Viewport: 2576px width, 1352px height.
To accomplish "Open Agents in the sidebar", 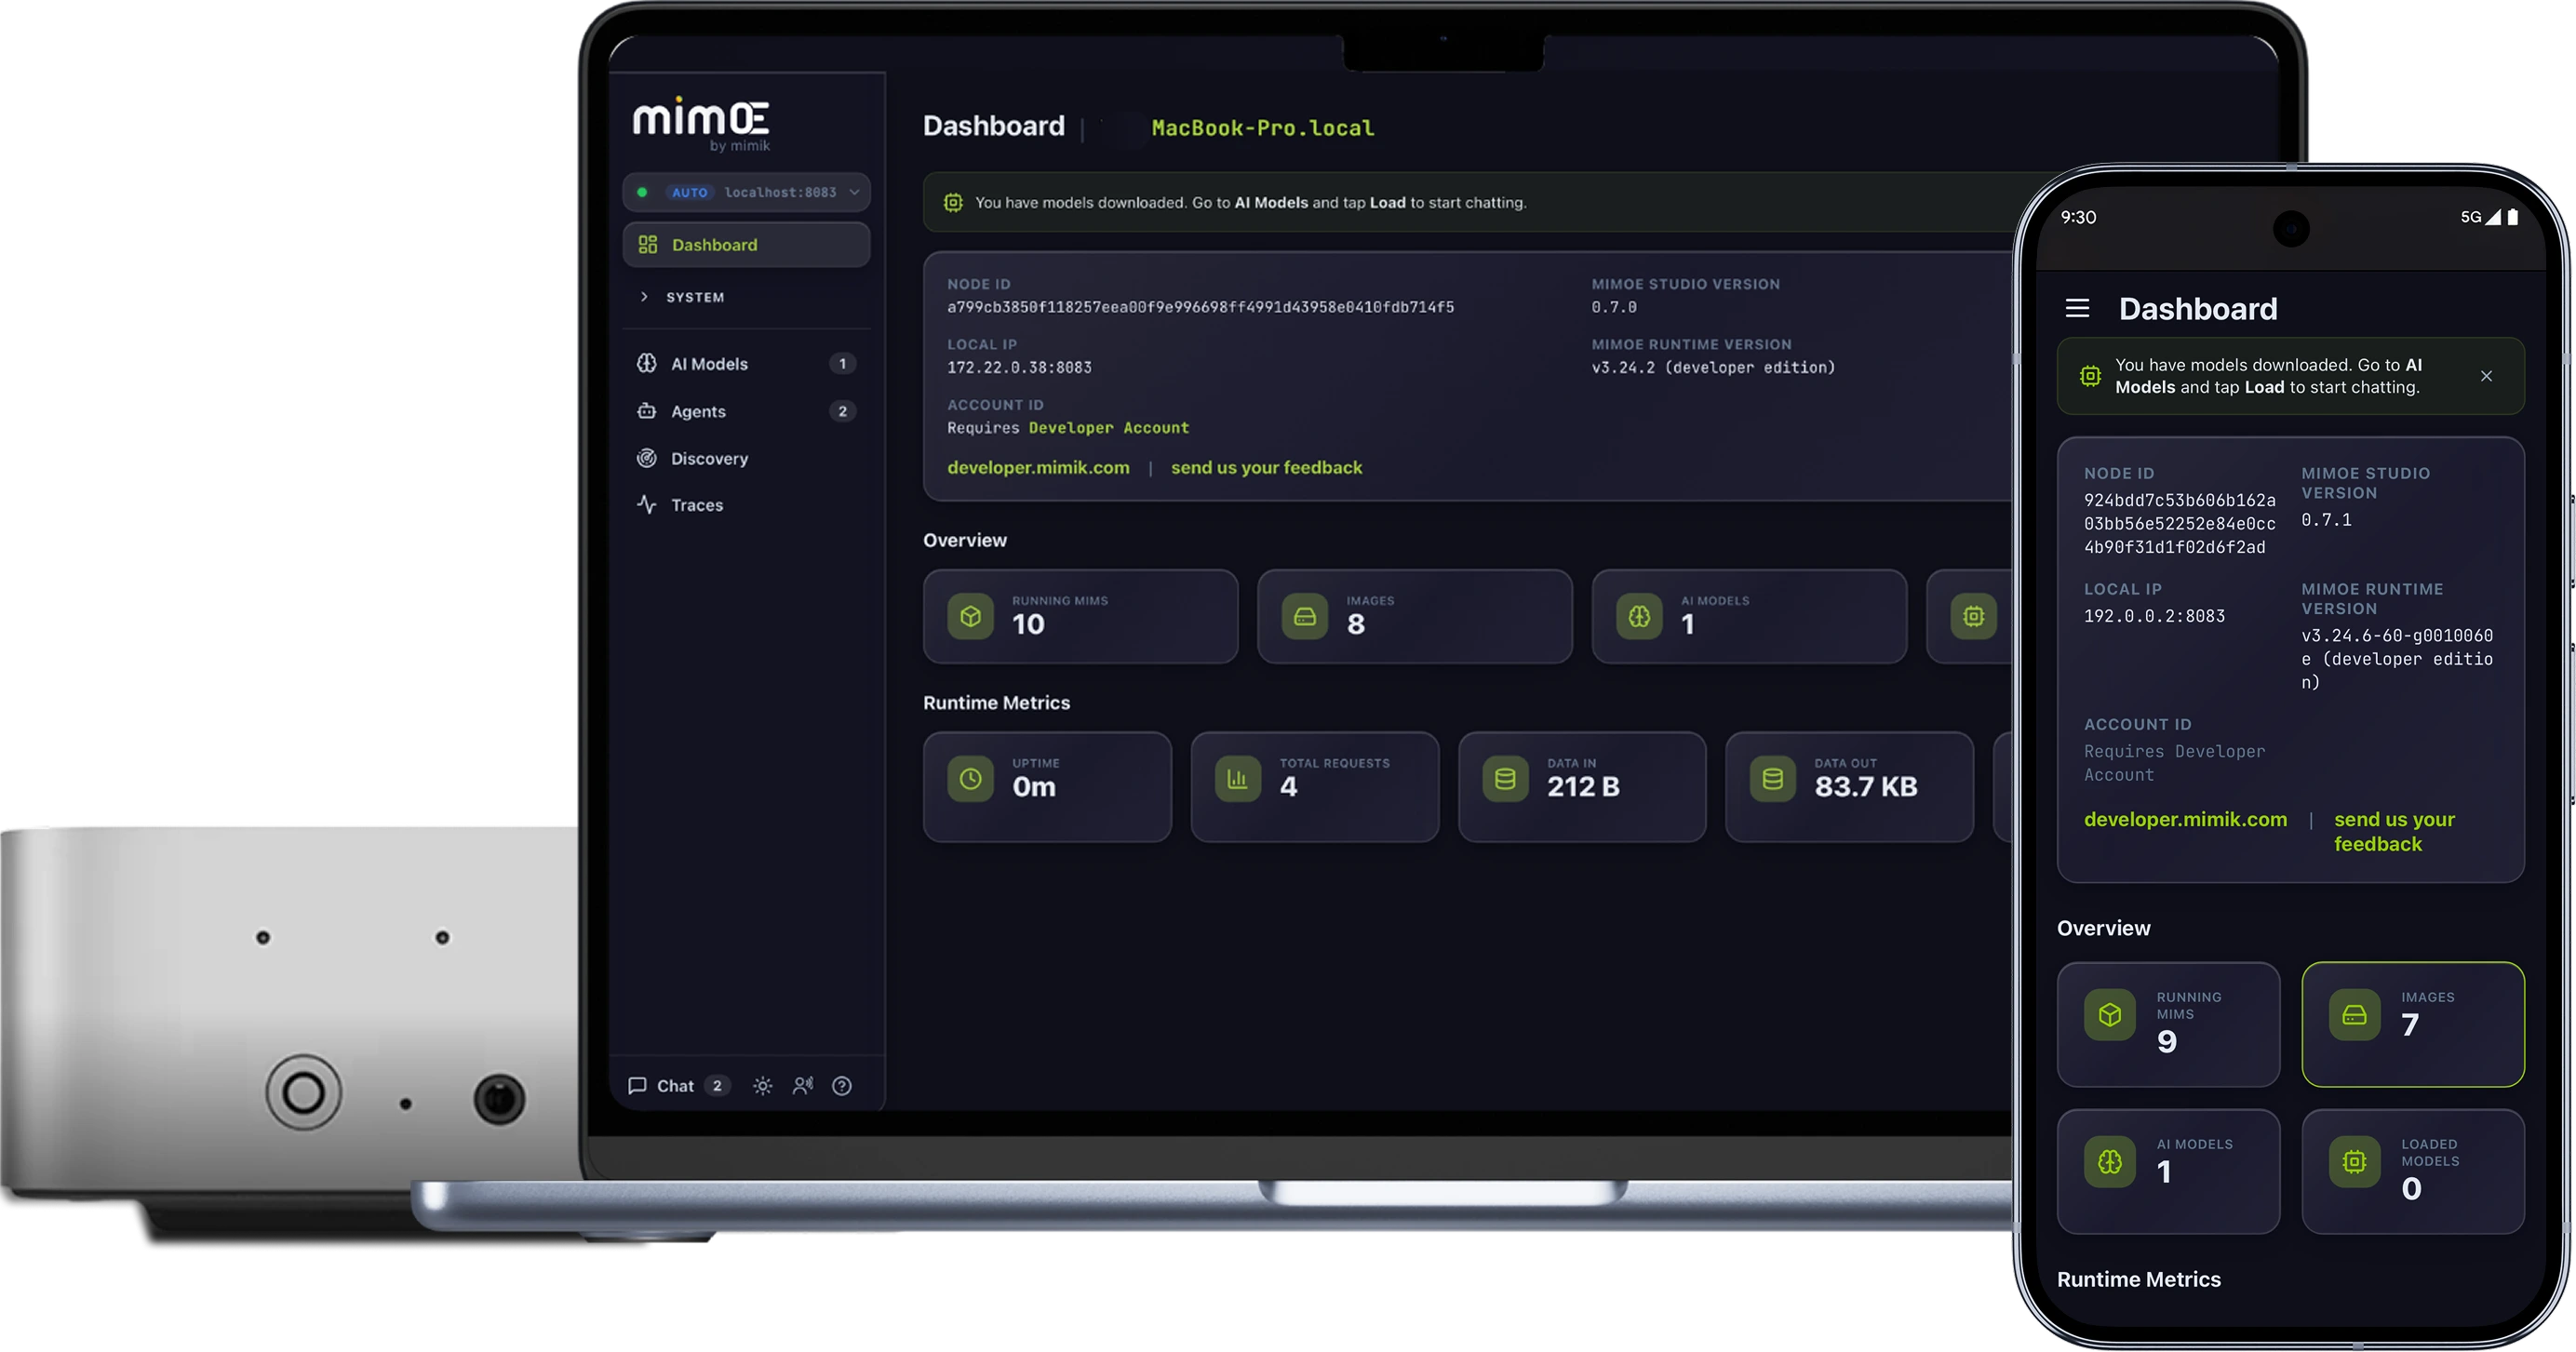I will 746,411.
